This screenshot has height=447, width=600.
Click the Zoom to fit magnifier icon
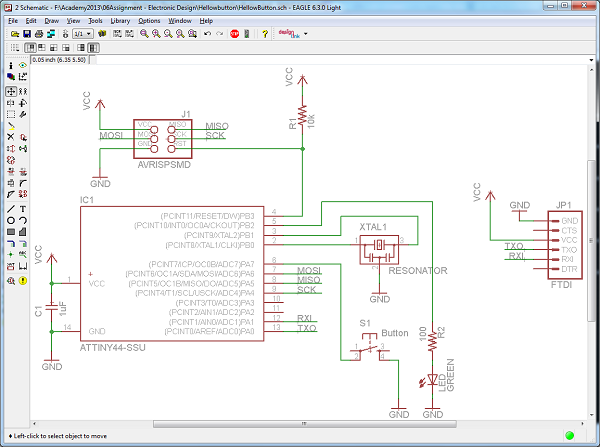tap(144, 34)
